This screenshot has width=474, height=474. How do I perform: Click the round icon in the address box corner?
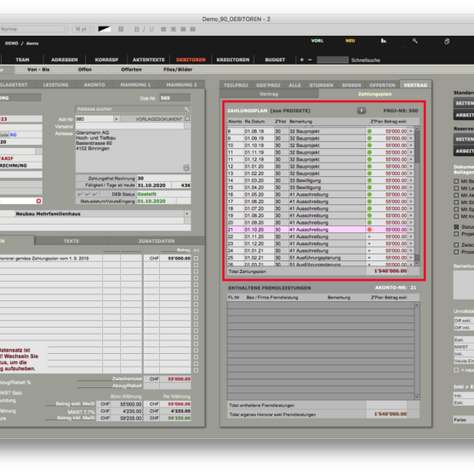186,167
